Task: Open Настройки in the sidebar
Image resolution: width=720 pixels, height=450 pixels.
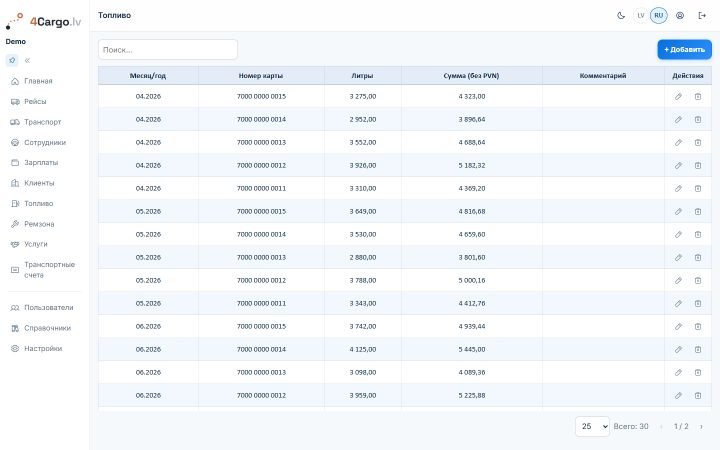Action: [44, 349]
